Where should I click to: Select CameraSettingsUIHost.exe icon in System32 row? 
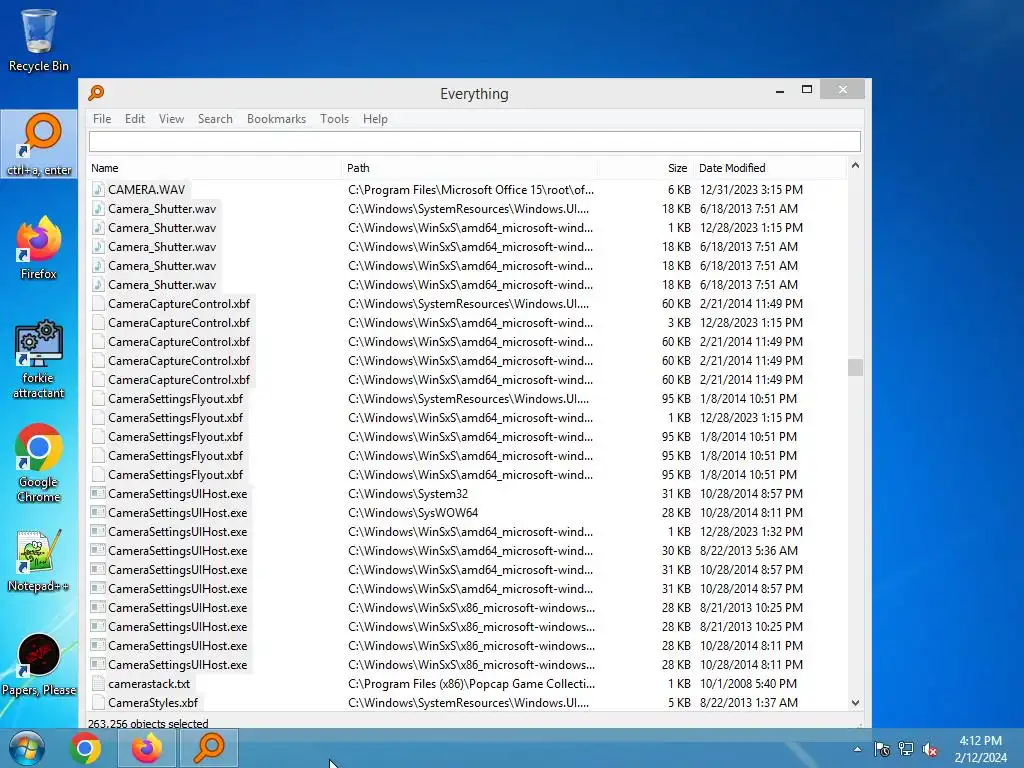click(x=98, y=494)
